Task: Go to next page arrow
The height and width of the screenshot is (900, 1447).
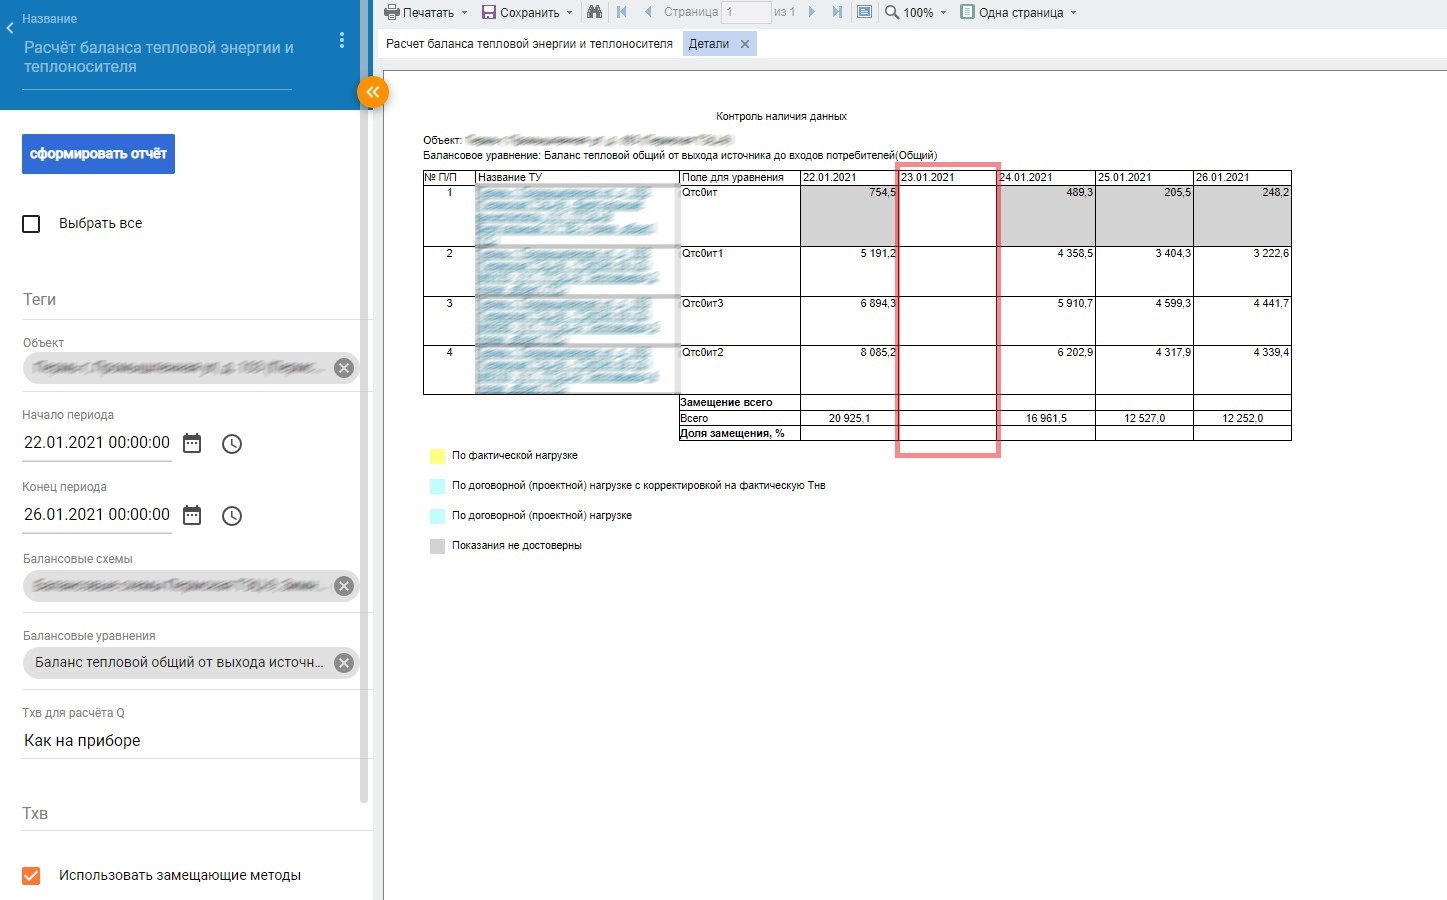Action: pos(811,12)
